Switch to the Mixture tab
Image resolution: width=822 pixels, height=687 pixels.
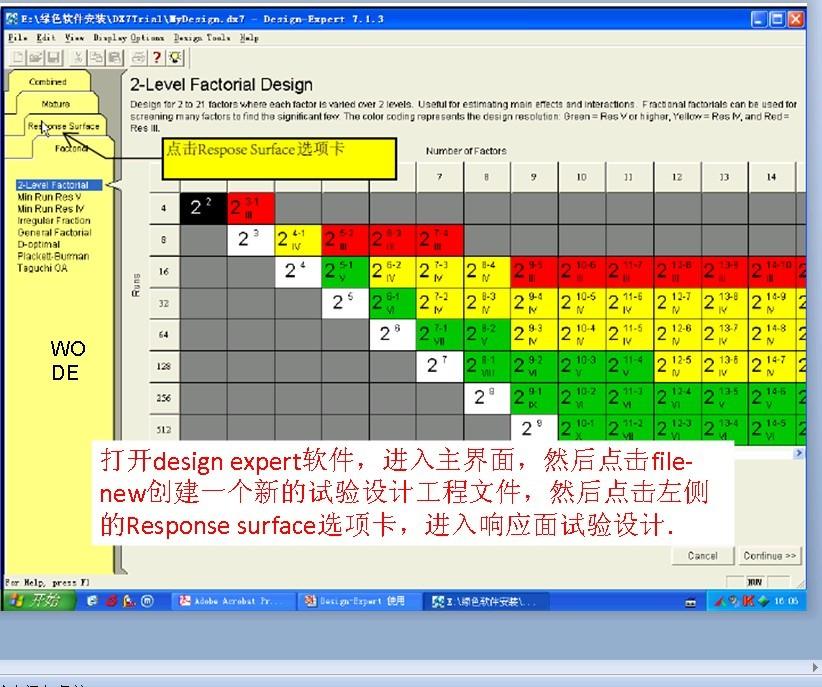click(56, 104)
